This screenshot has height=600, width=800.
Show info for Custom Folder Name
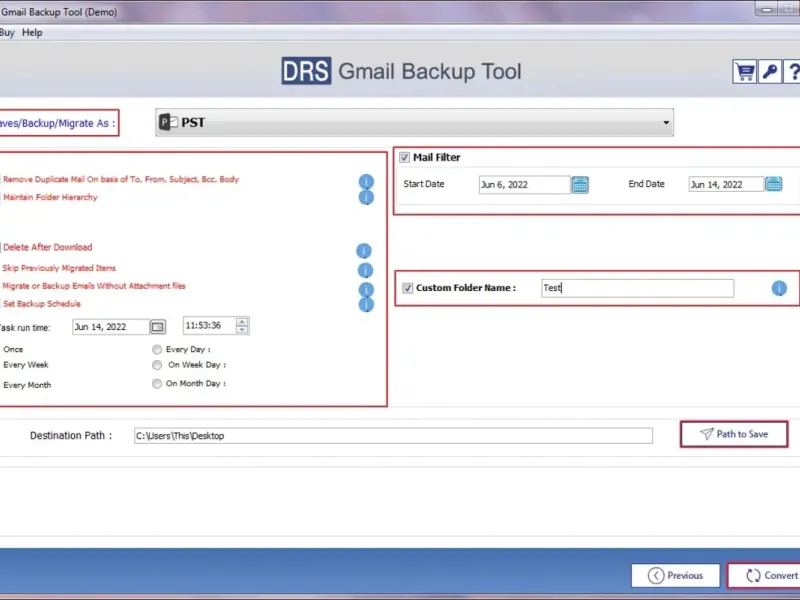[779, 288]
